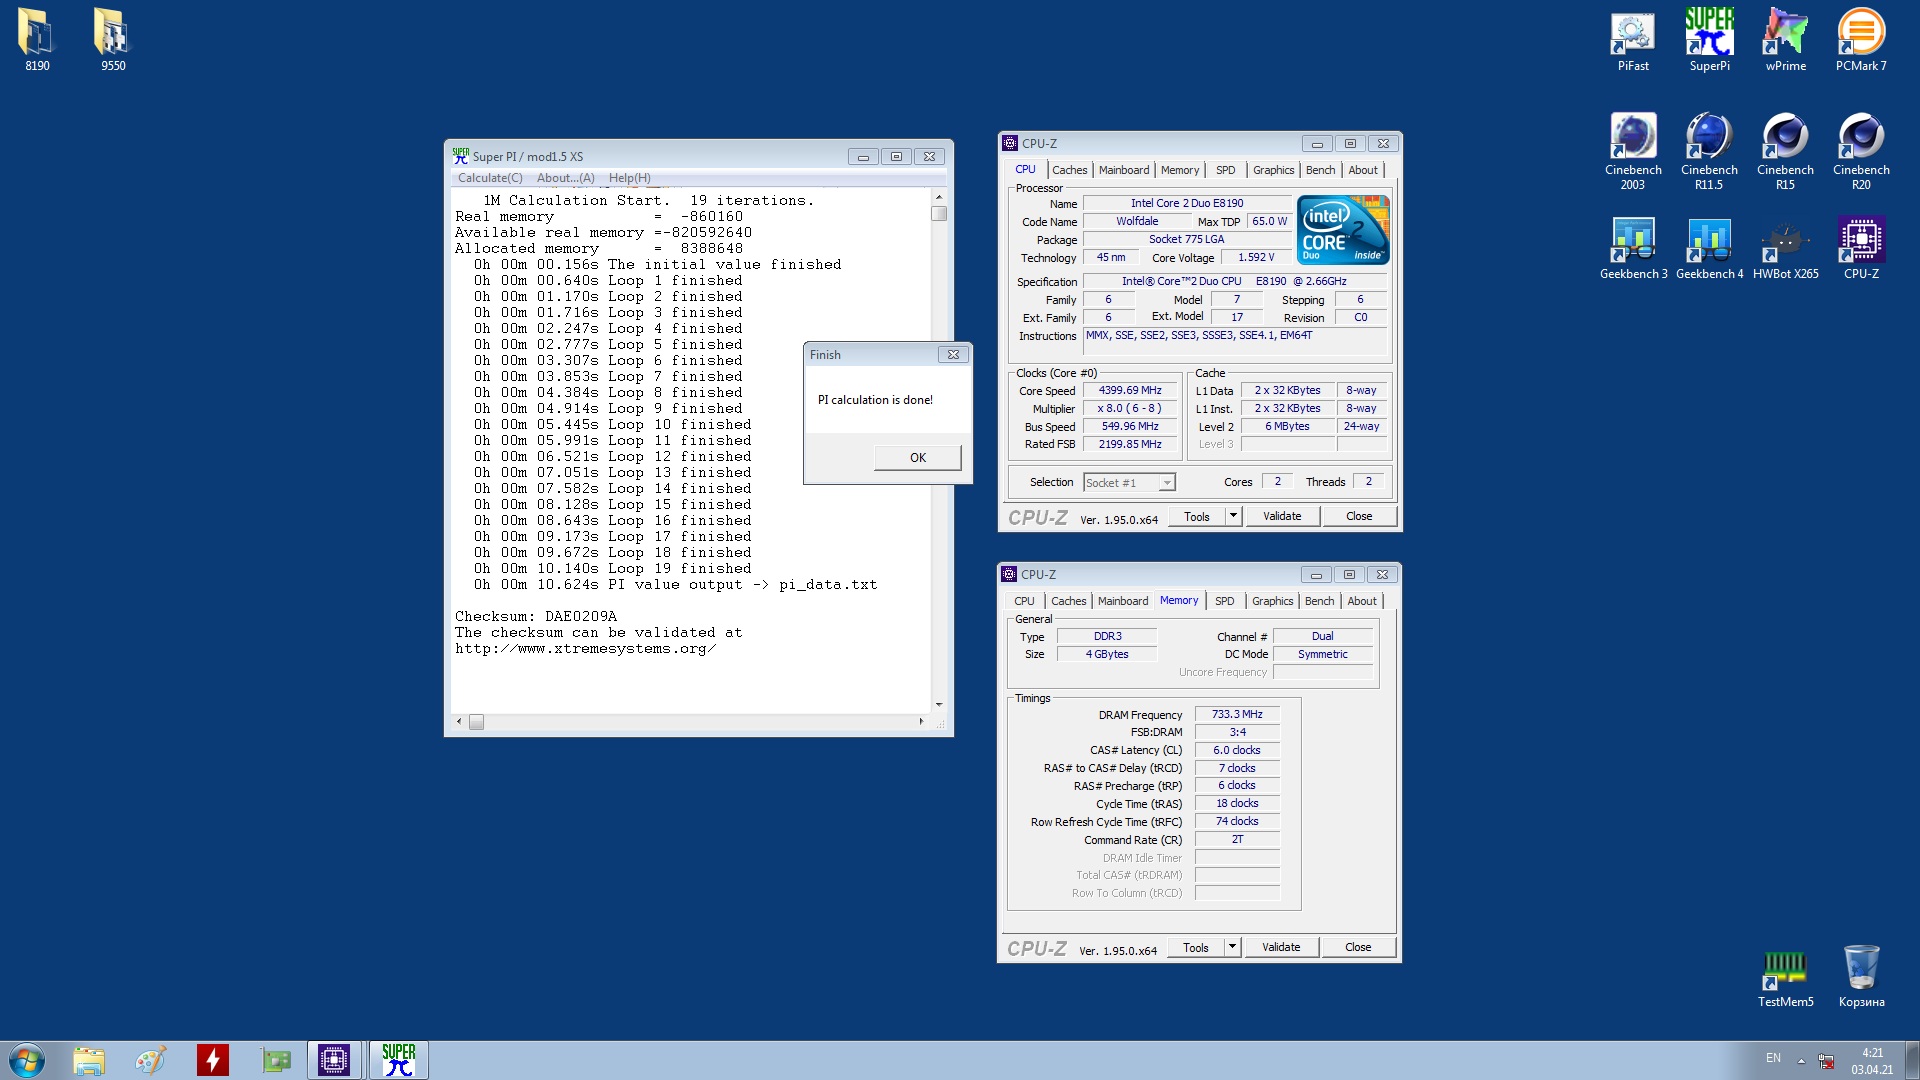Image resolution: width=1920 pixels, height=1080 pixels.
Task: Open File Explorer from the taskbar
Action: tap(89, 1060)
